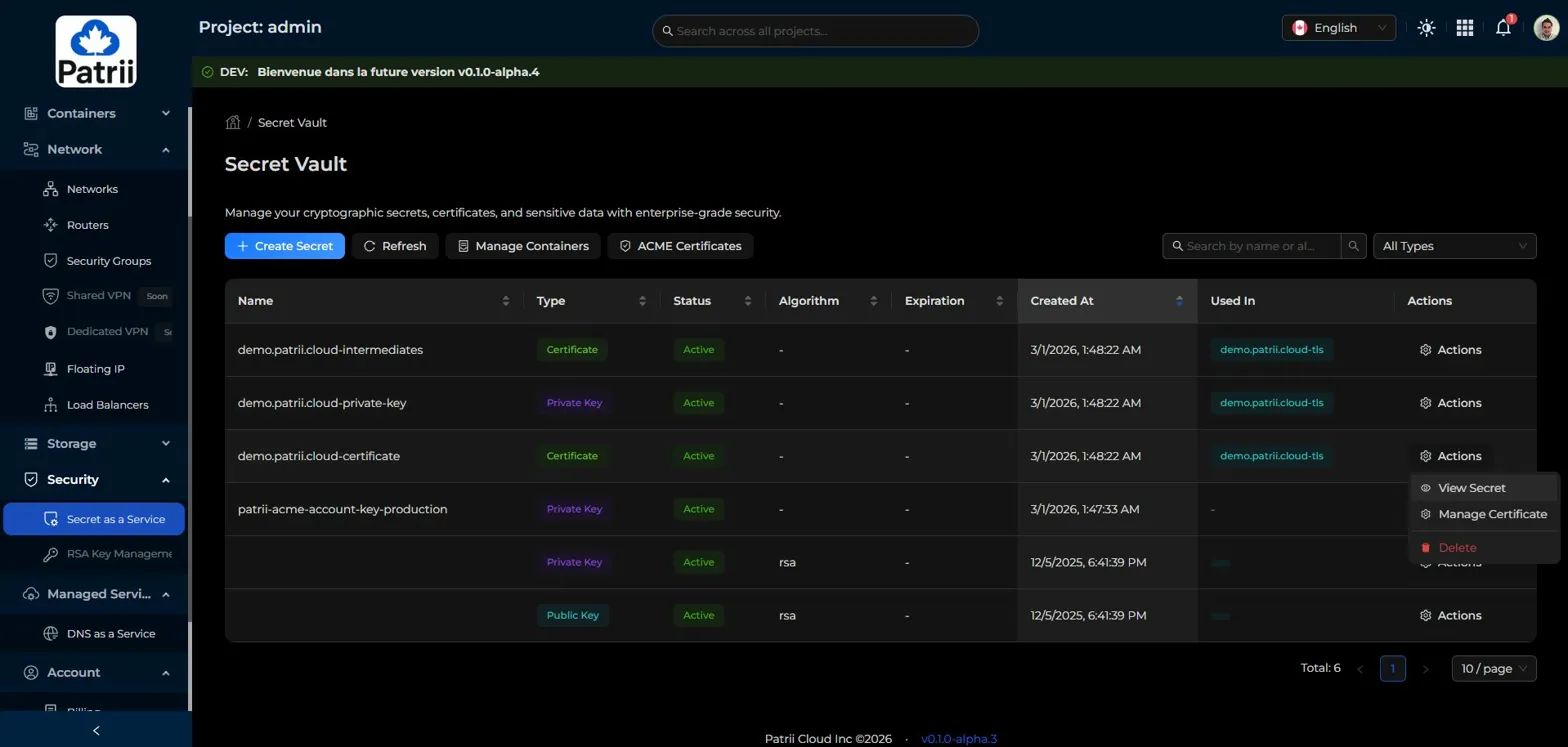Select Delete from the actions menu

click(1484, 548)
